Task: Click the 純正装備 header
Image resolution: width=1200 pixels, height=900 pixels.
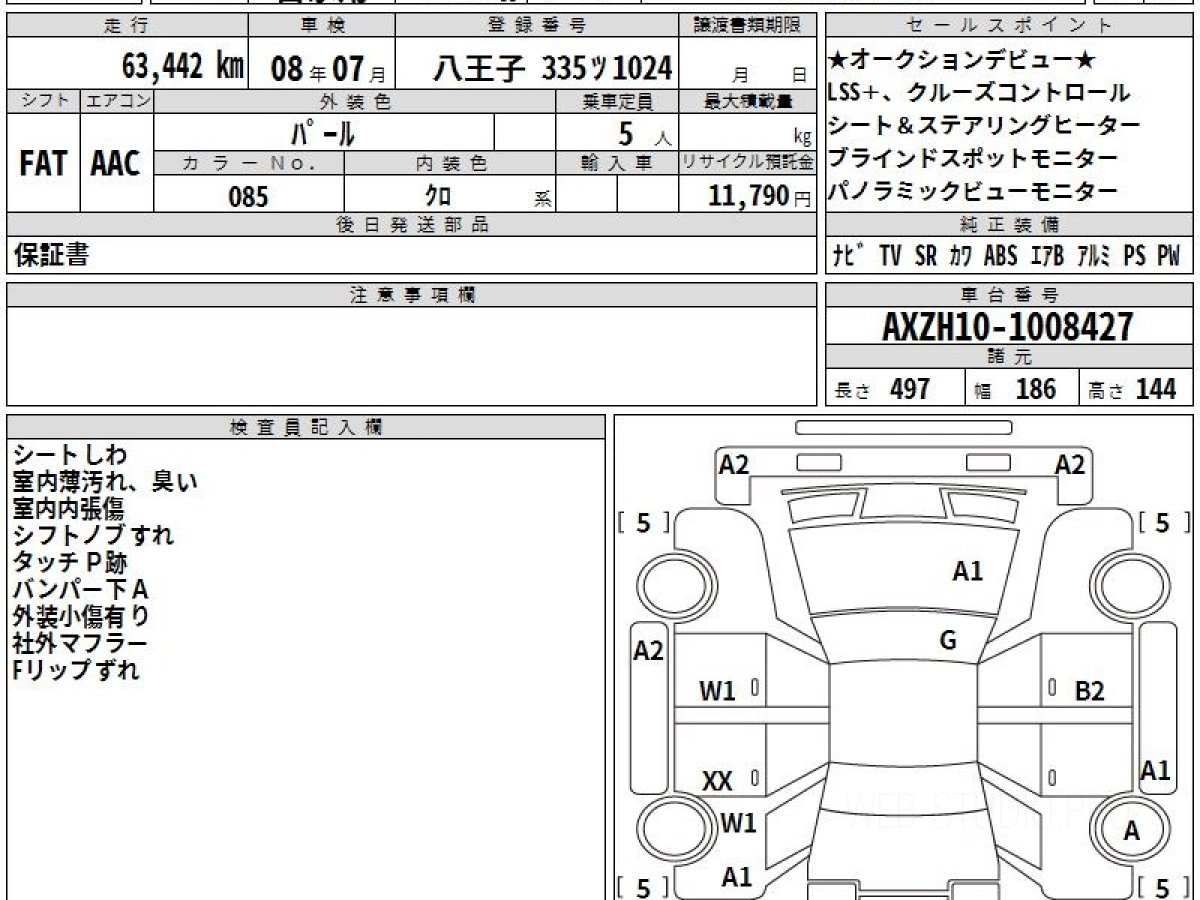Action: 1009,224
